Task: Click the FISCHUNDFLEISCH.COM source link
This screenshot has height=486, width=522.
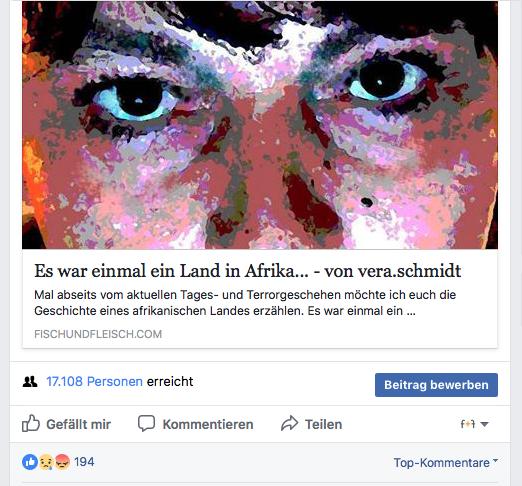Action: 98,334
